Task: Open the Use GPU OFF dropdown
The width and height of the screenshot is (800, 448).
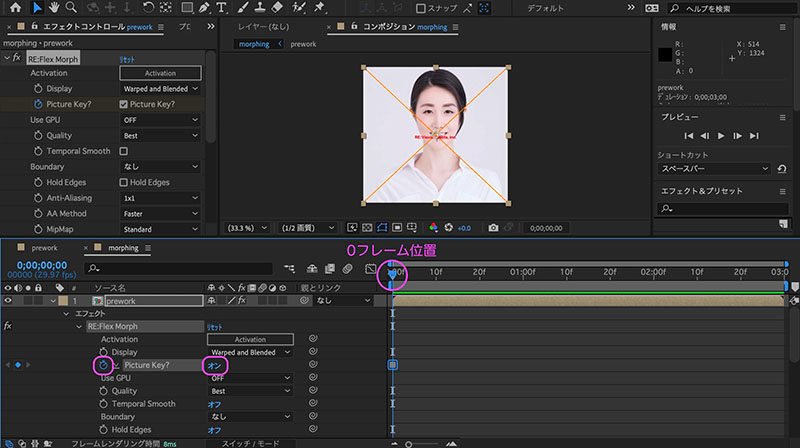Action: click(160, 120)
